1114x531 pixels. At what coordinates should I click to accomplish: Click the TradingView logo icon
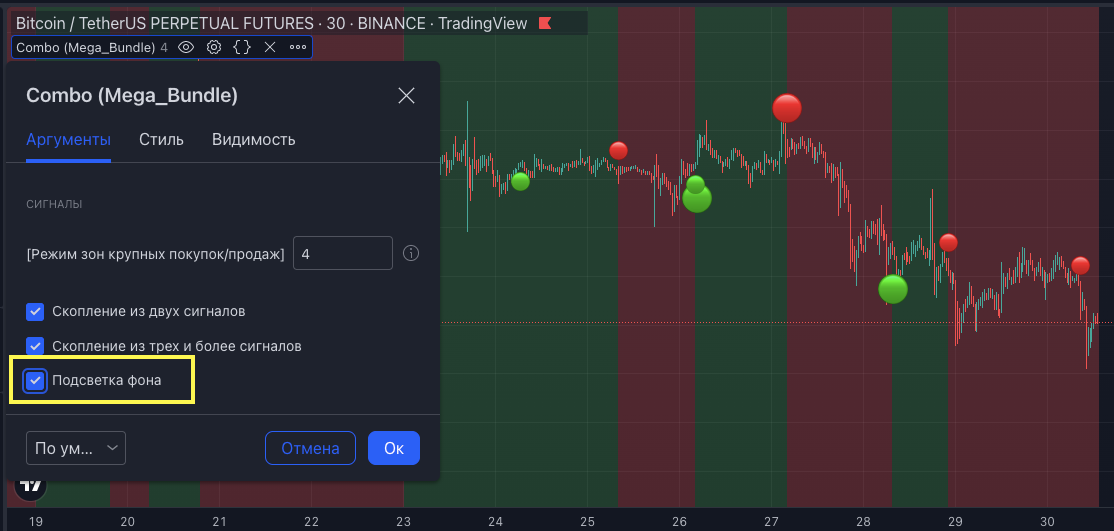coord(30,486)
